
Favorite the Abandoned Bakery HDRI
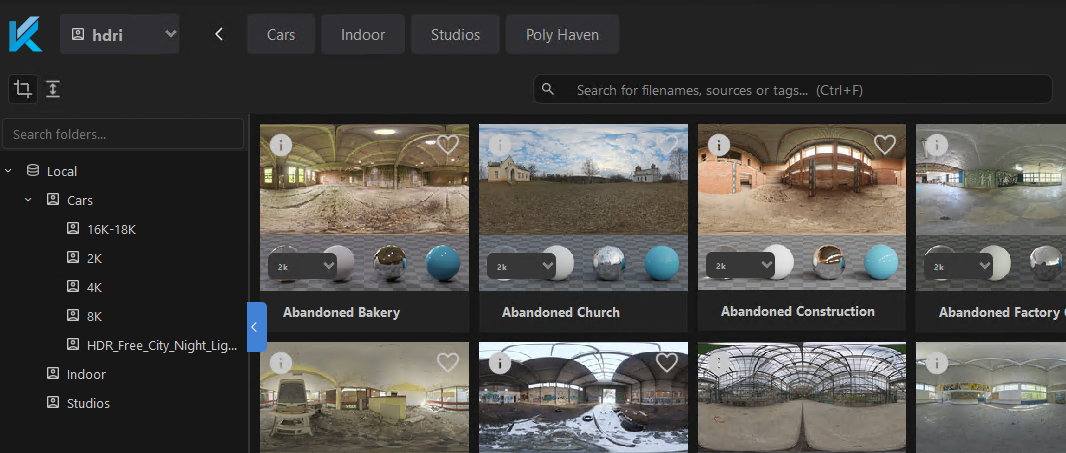coord(447,145)
